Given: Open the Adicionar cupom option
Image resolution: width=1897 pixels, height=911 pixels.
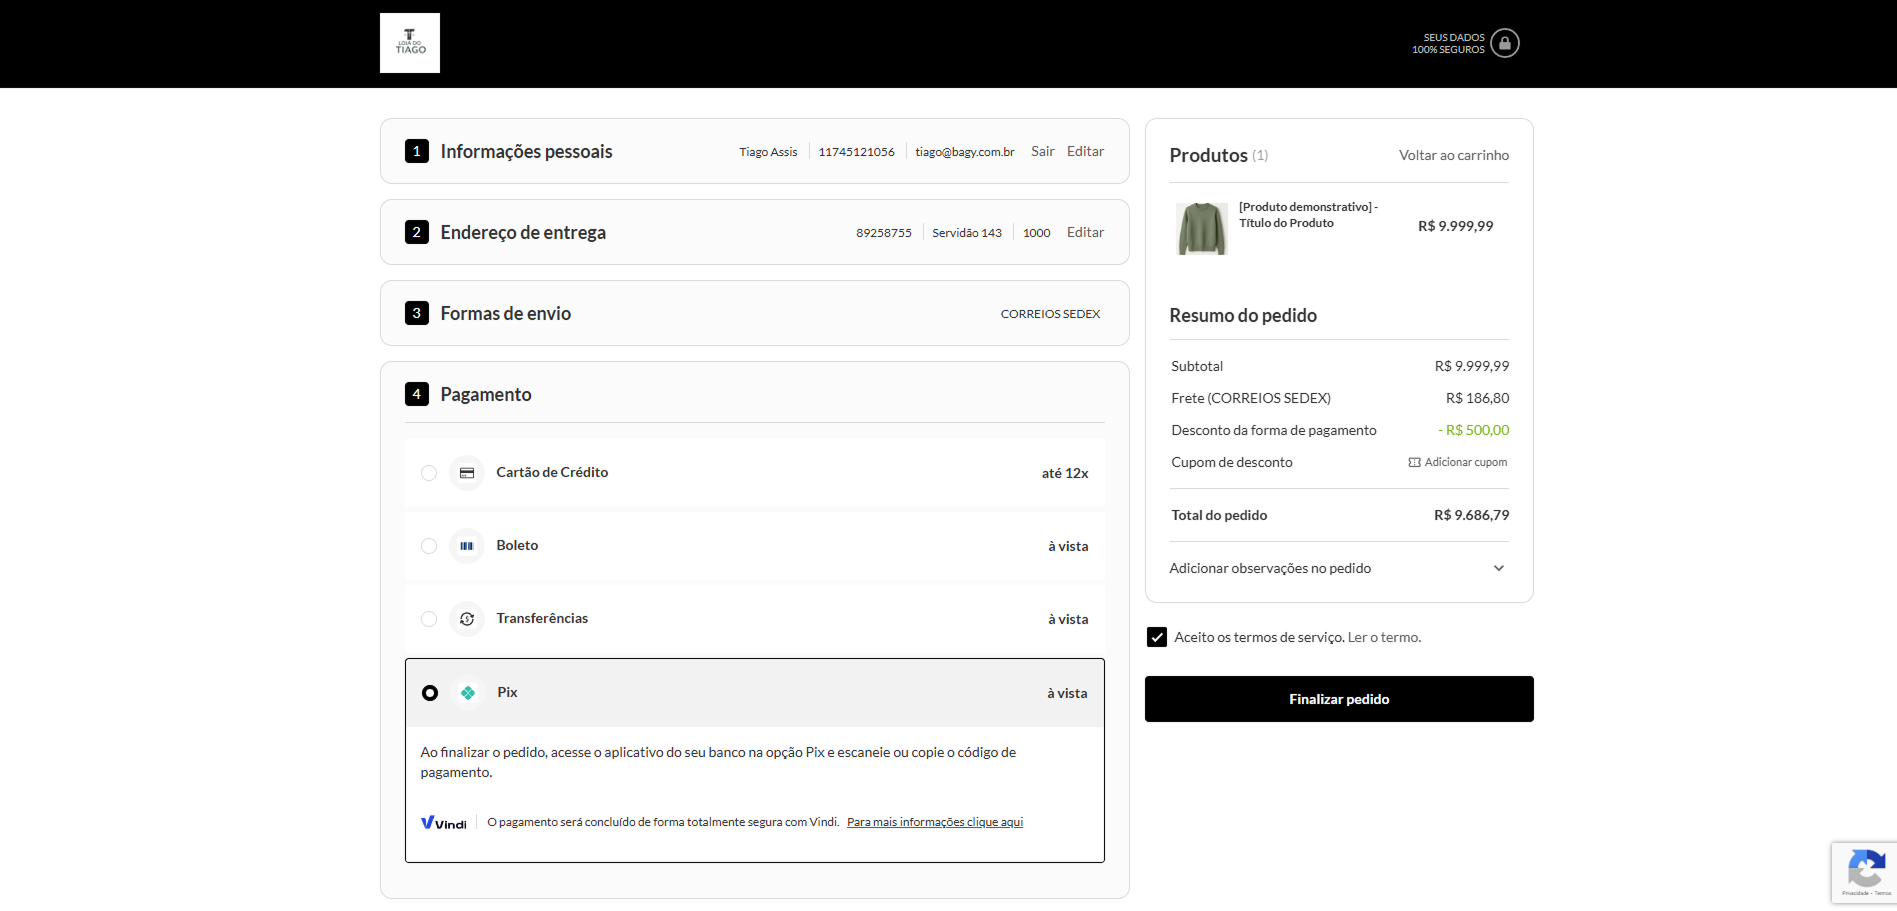Looking at the screenshot, I should (x=1458, y=462).
